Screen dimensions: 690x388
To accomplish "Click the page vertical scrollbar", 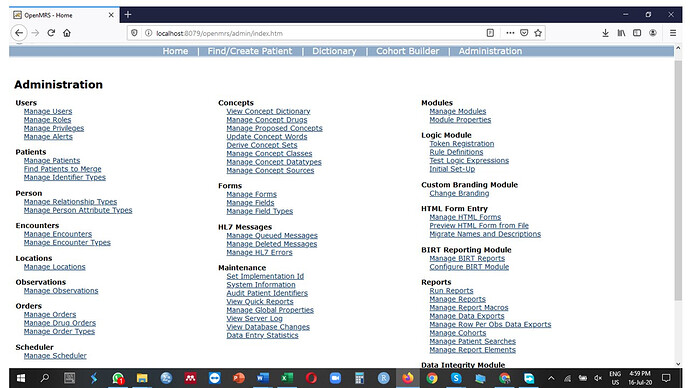I will [x=678, y=180].
